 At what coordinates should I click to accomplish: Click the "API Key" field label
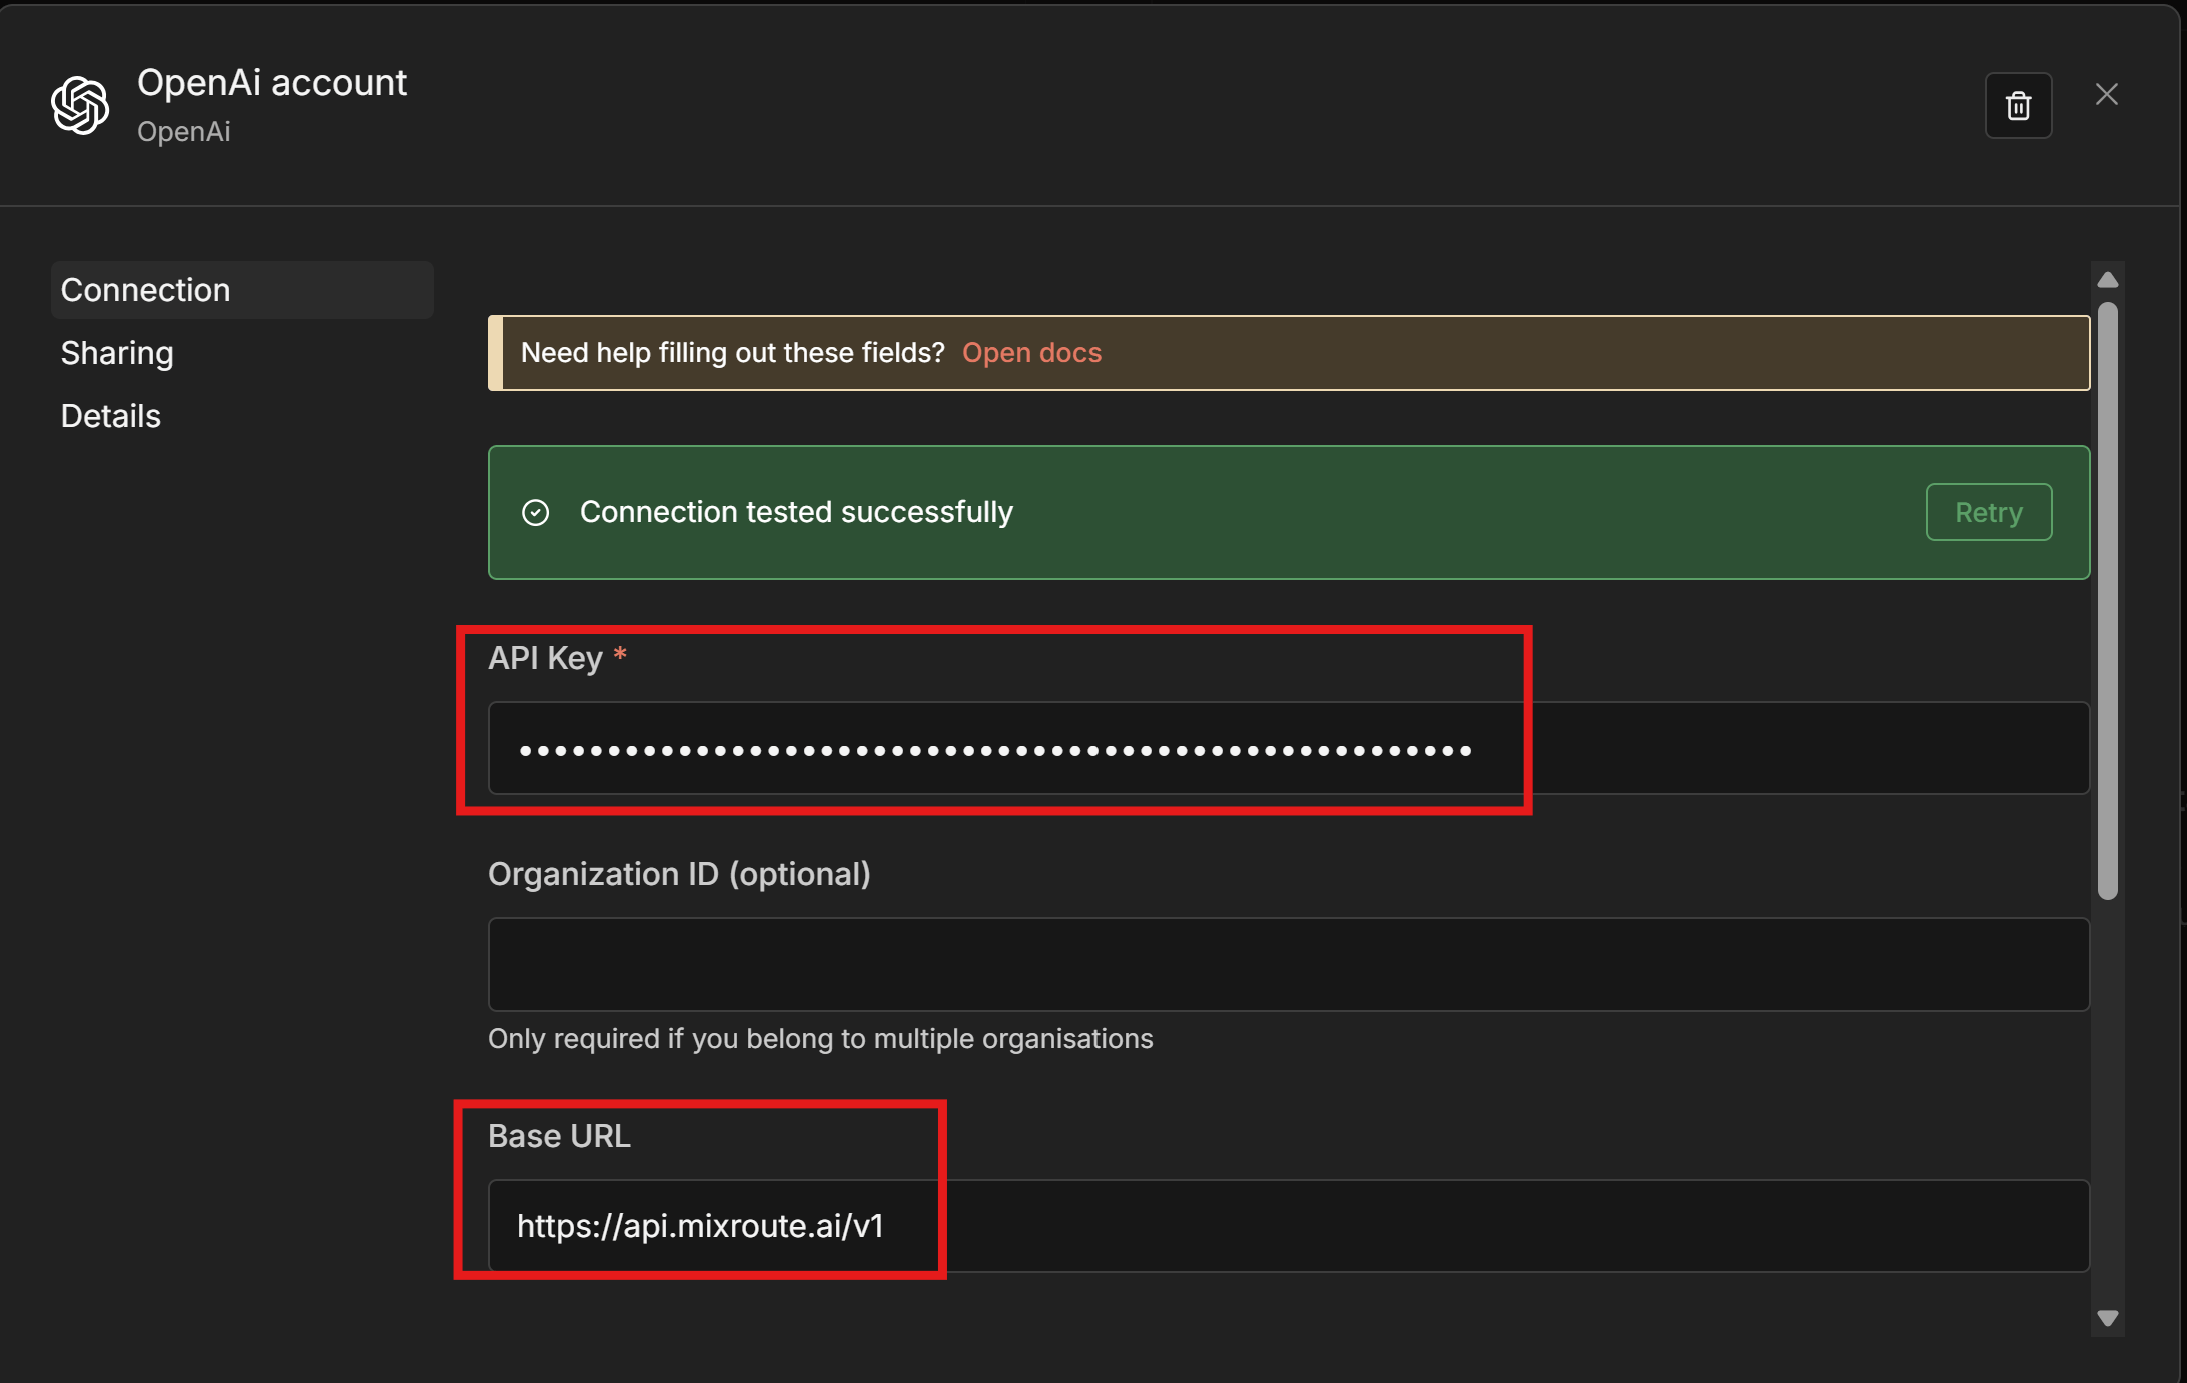(x=546, y=658)
